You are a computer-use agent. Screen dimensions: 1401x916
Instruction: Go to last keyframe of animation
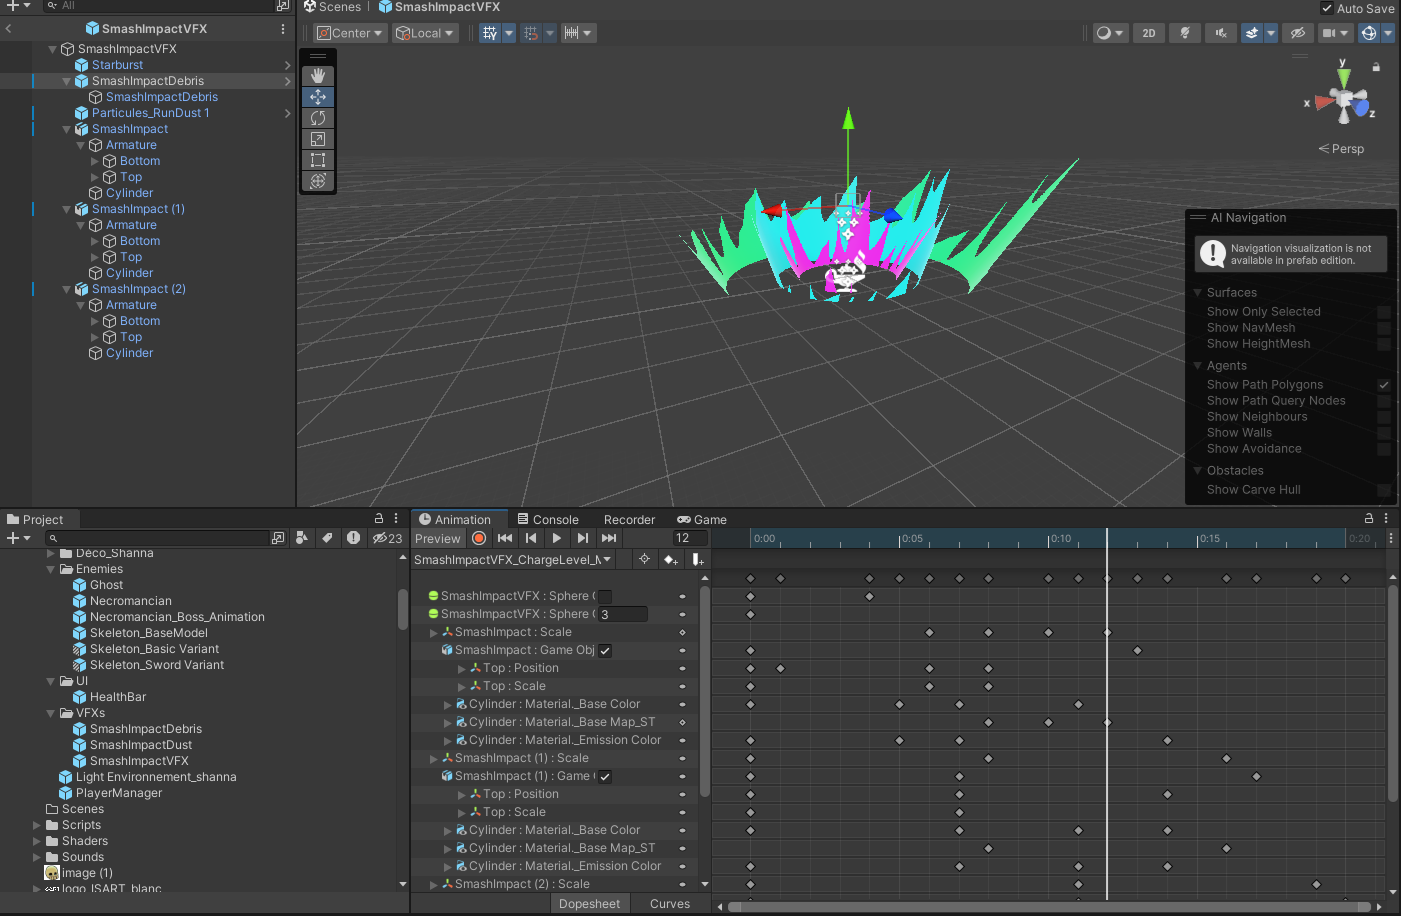point(609,538)
